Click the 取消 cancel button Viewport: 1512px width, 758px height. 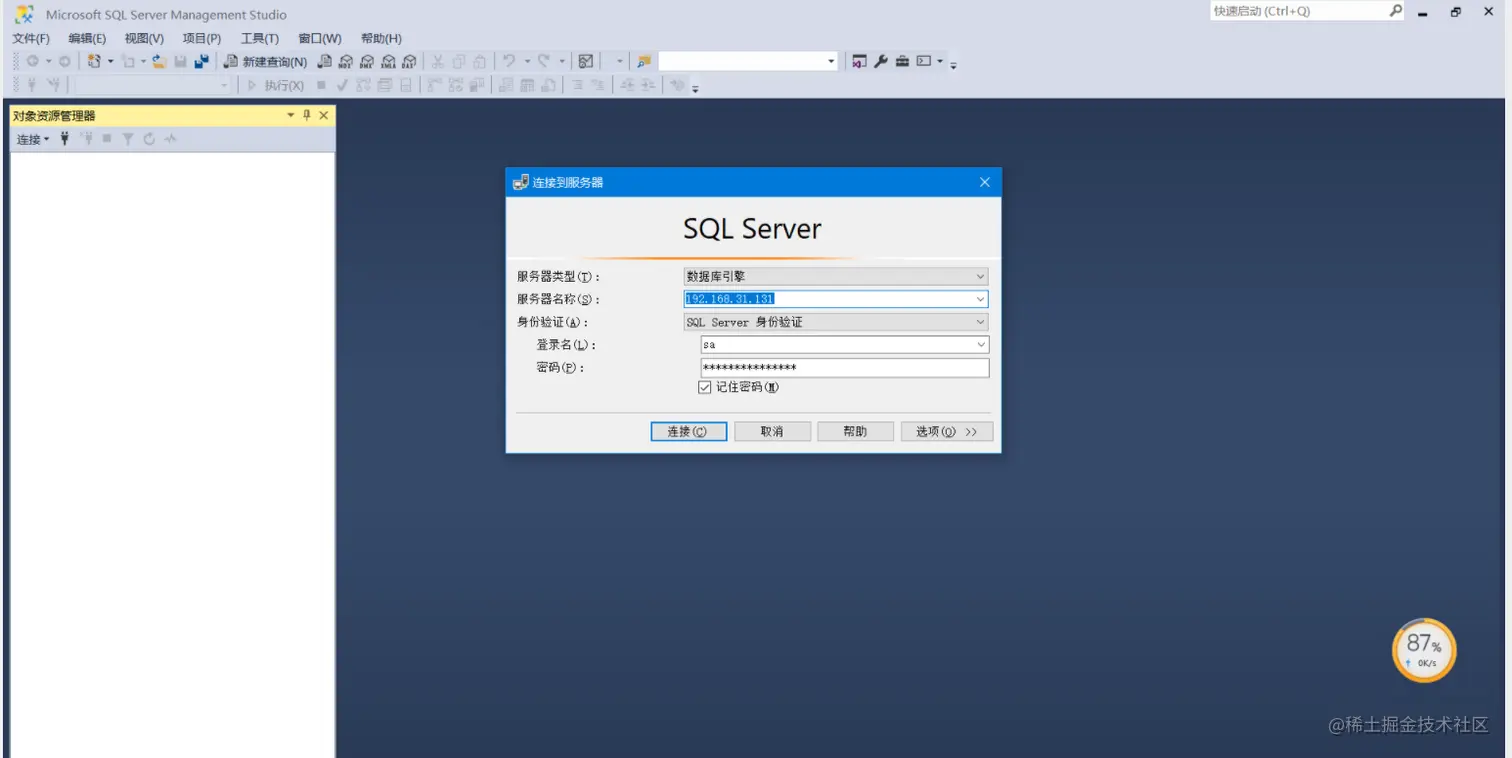click(x=772, y=432)
